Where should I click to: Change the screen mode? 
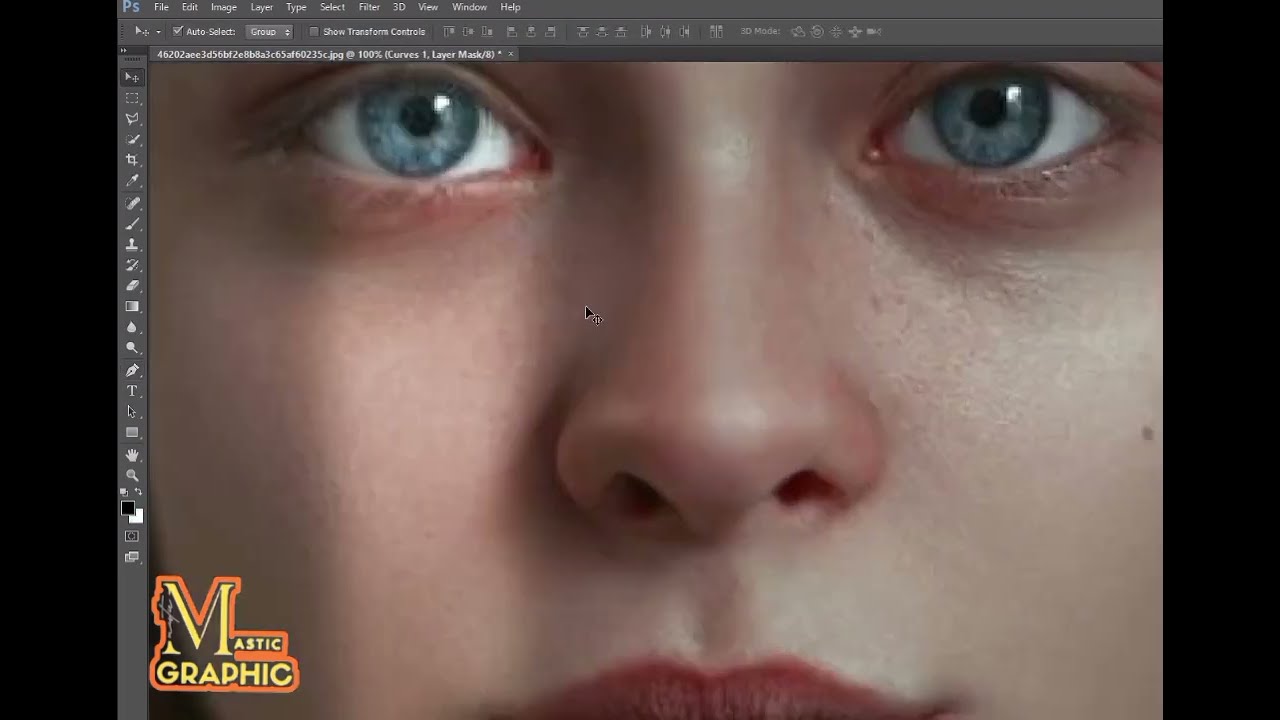[x=132, y=558]
